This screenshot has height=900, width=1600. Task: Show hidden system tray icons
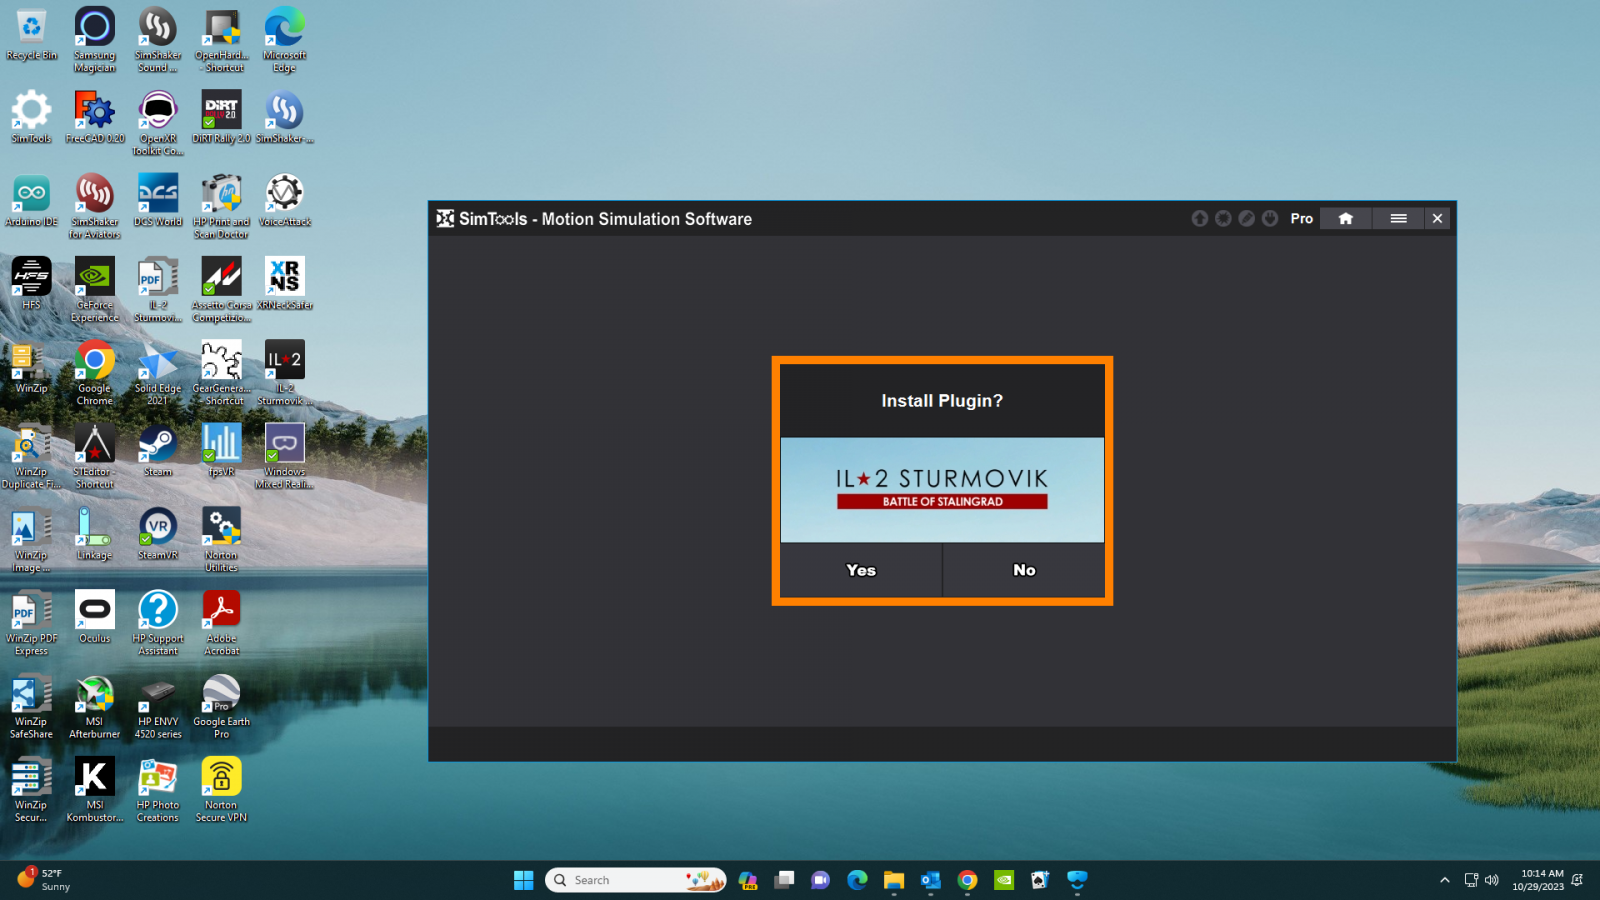pos(1444,880)
